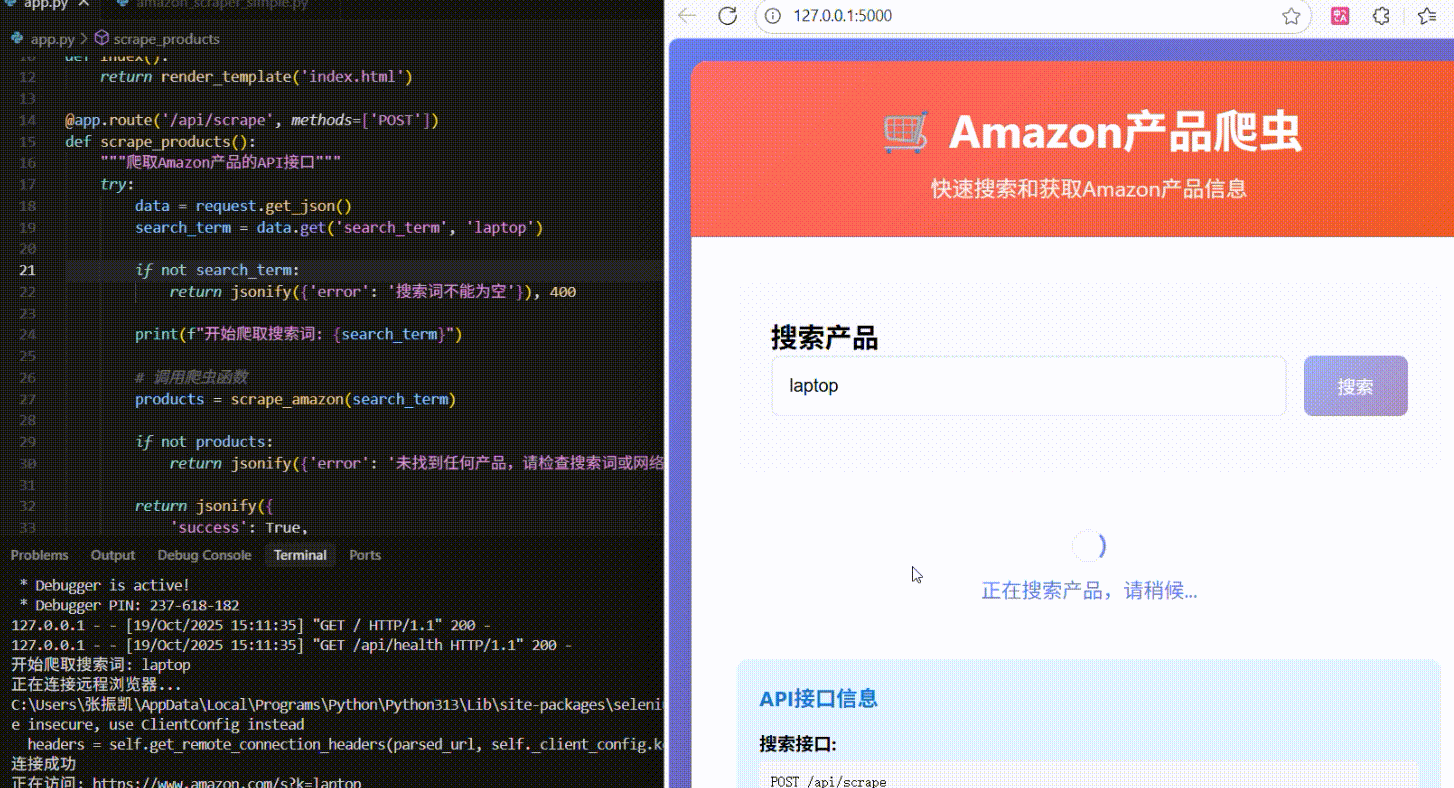The width and height of the screenshot is (1454, 788).
Task: Click the @app.route('/api/scrape') decorator line
Action: tap(252, 120)
